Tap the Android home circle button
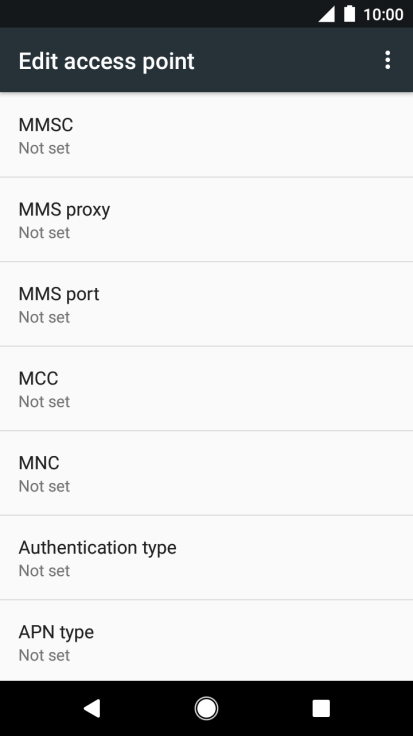The width and height of the screenshot is (413, 736). pos(206,708)
